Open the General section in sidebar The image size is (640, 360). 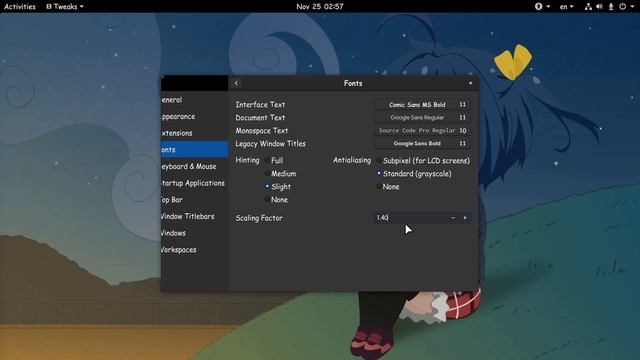(x=194, y=100)
